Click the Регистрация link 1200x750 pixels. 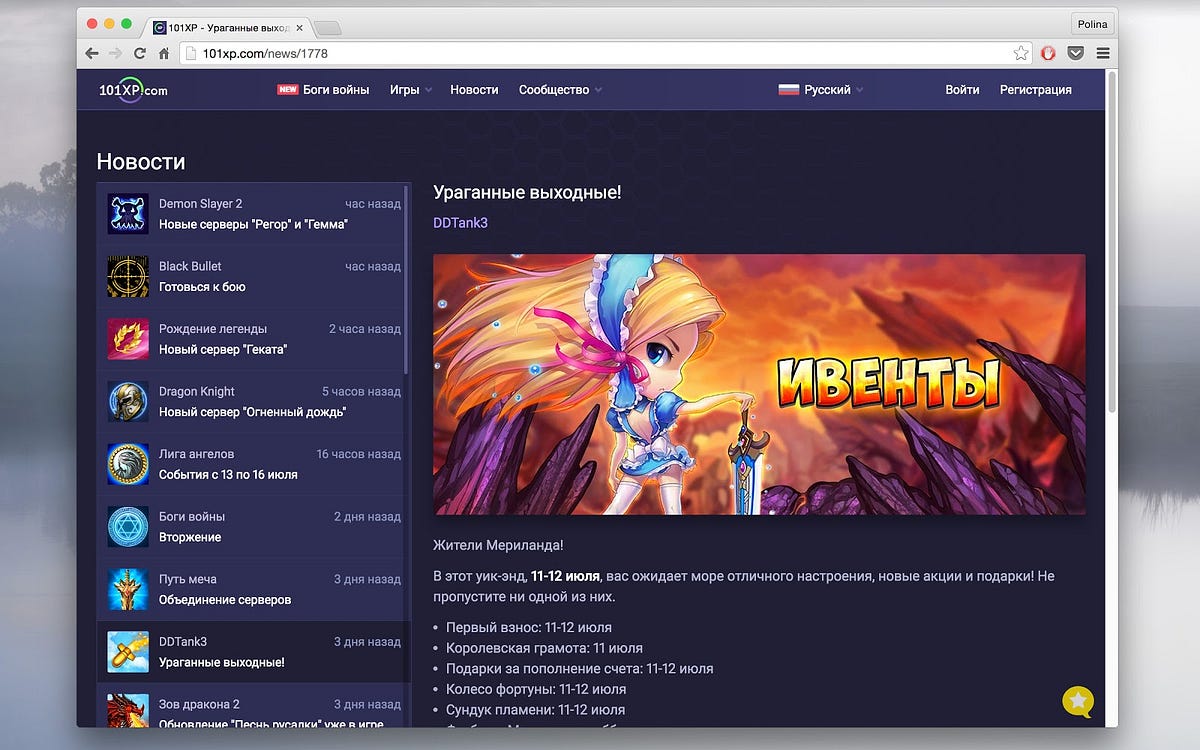1035,90
